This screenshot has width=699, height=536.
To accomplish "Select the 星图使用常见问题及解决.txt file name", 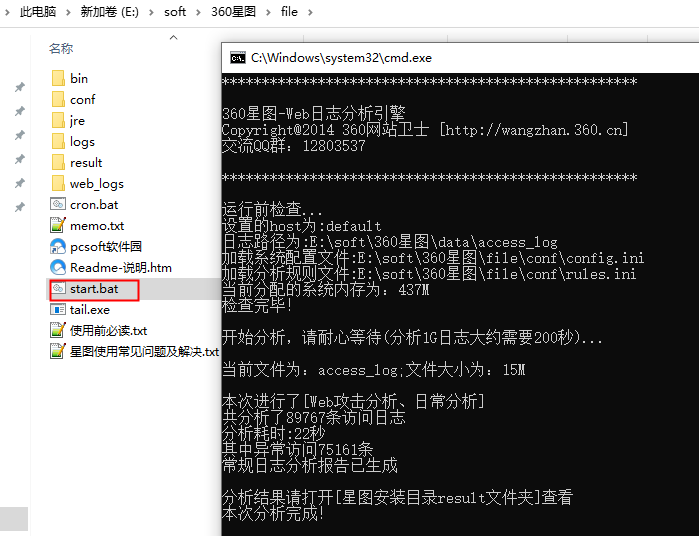I will coord(144,351).
